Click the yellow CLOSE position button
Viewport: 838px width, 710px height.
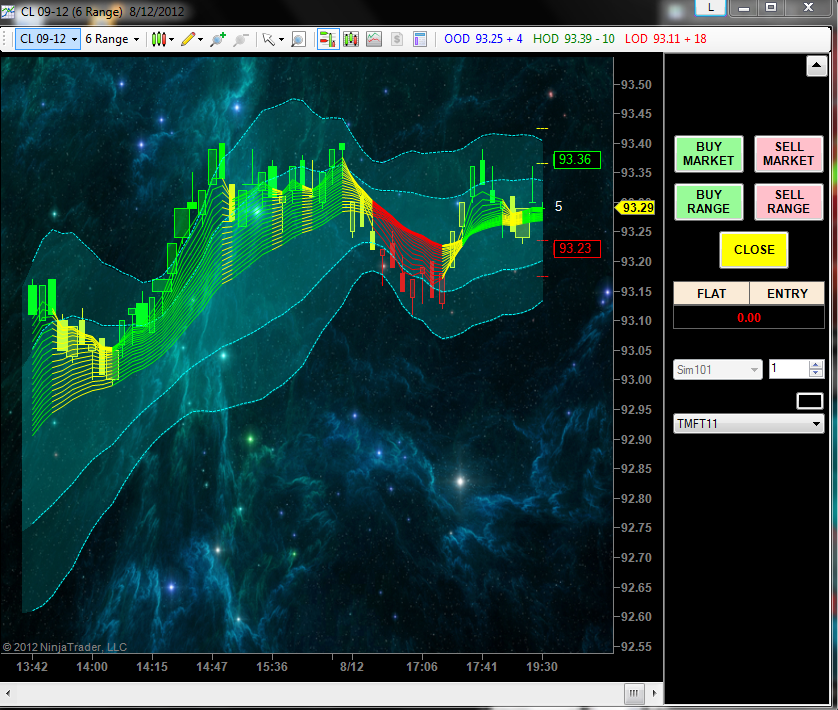pos(754,250)
